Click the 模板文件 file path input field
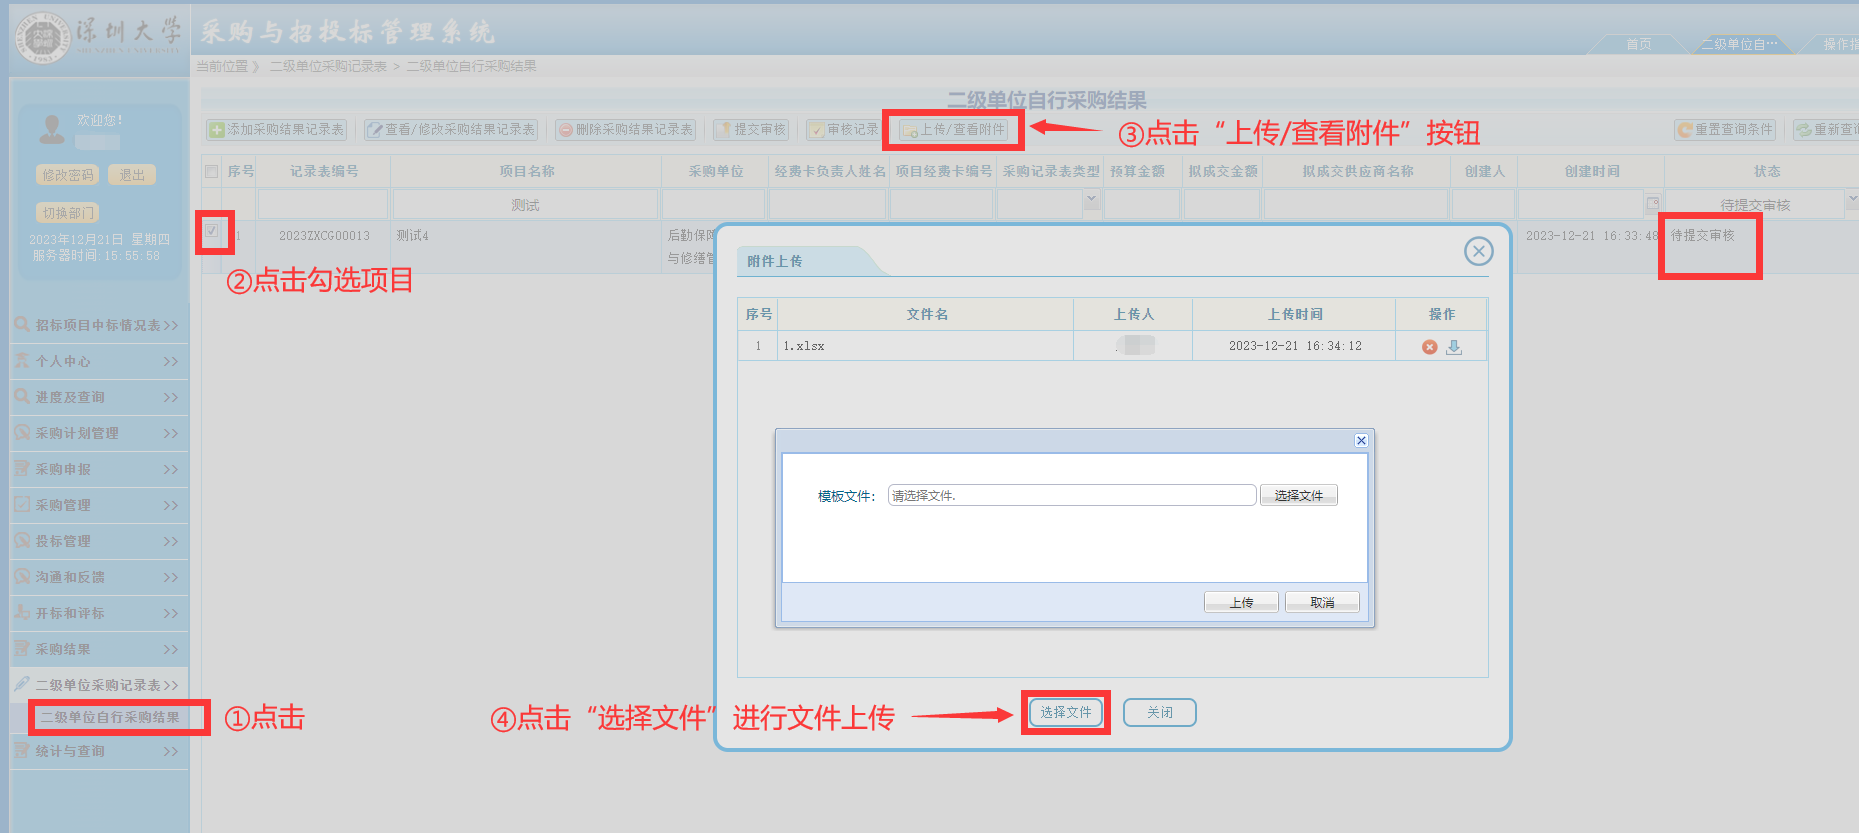 pos(1071,496)
